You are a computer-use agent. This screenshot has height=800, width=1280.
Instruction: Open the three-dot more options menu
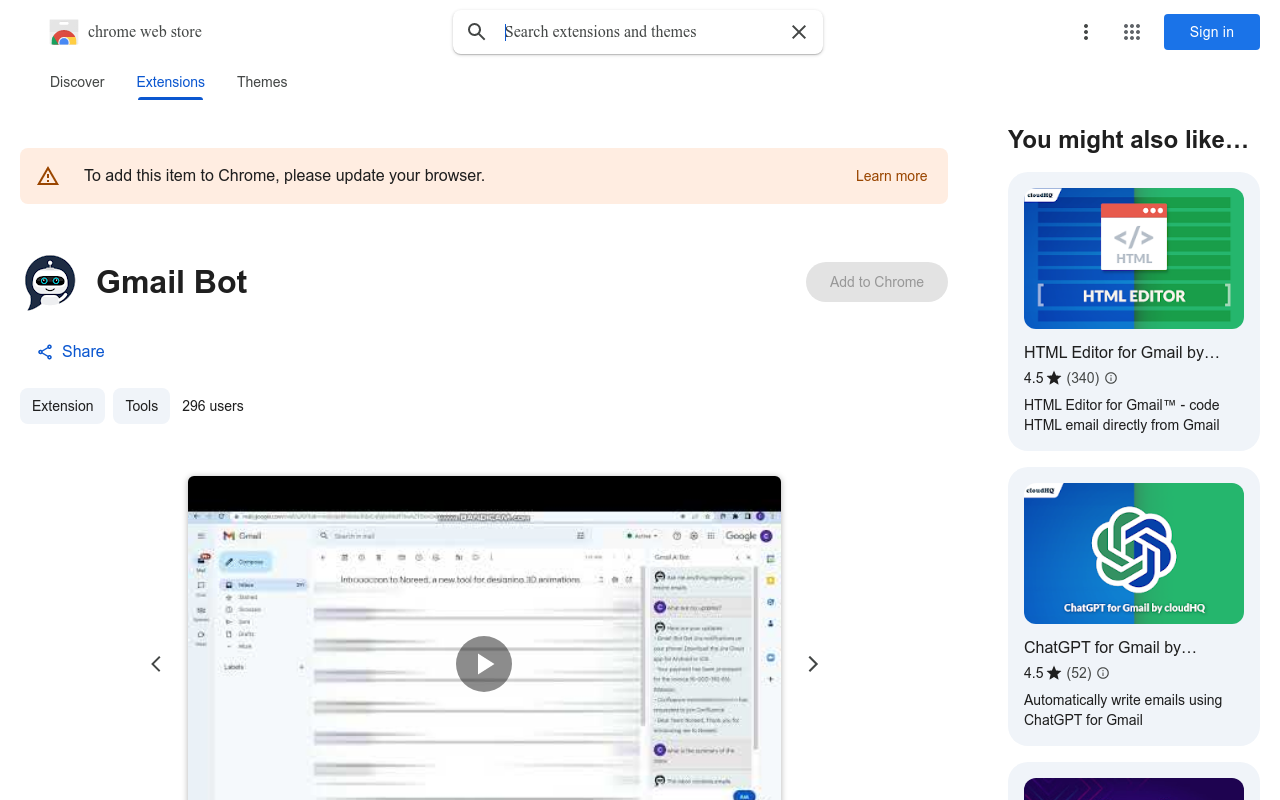point(1086,32)
